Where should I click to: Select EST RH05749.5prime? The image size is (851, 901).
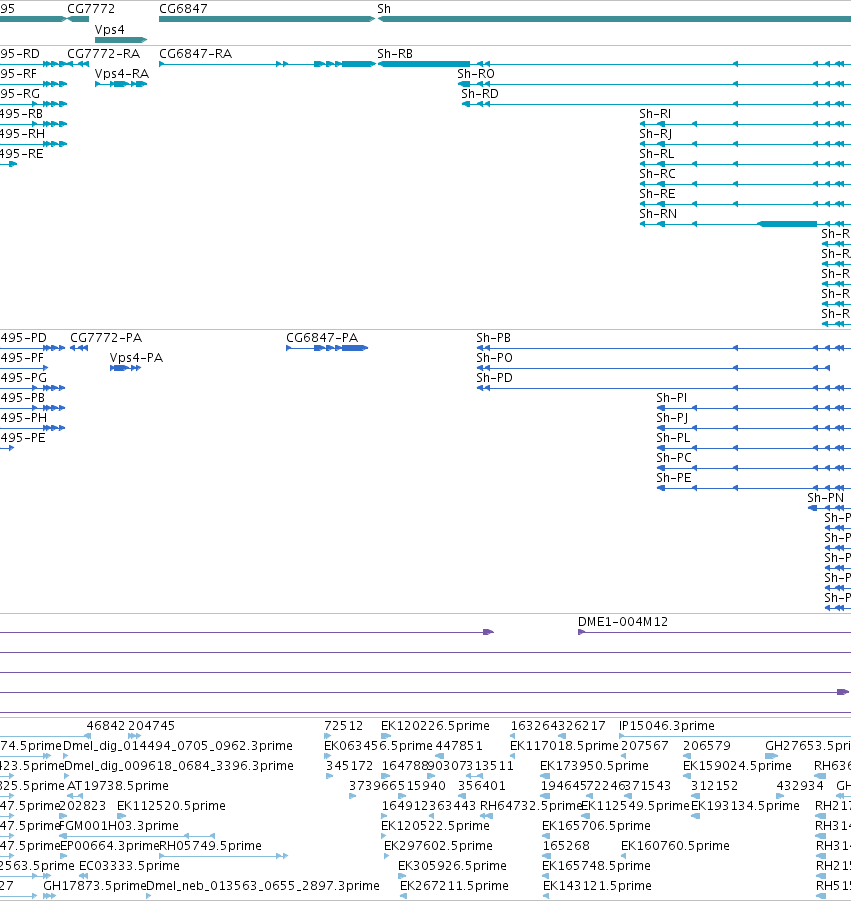(210, 846)
